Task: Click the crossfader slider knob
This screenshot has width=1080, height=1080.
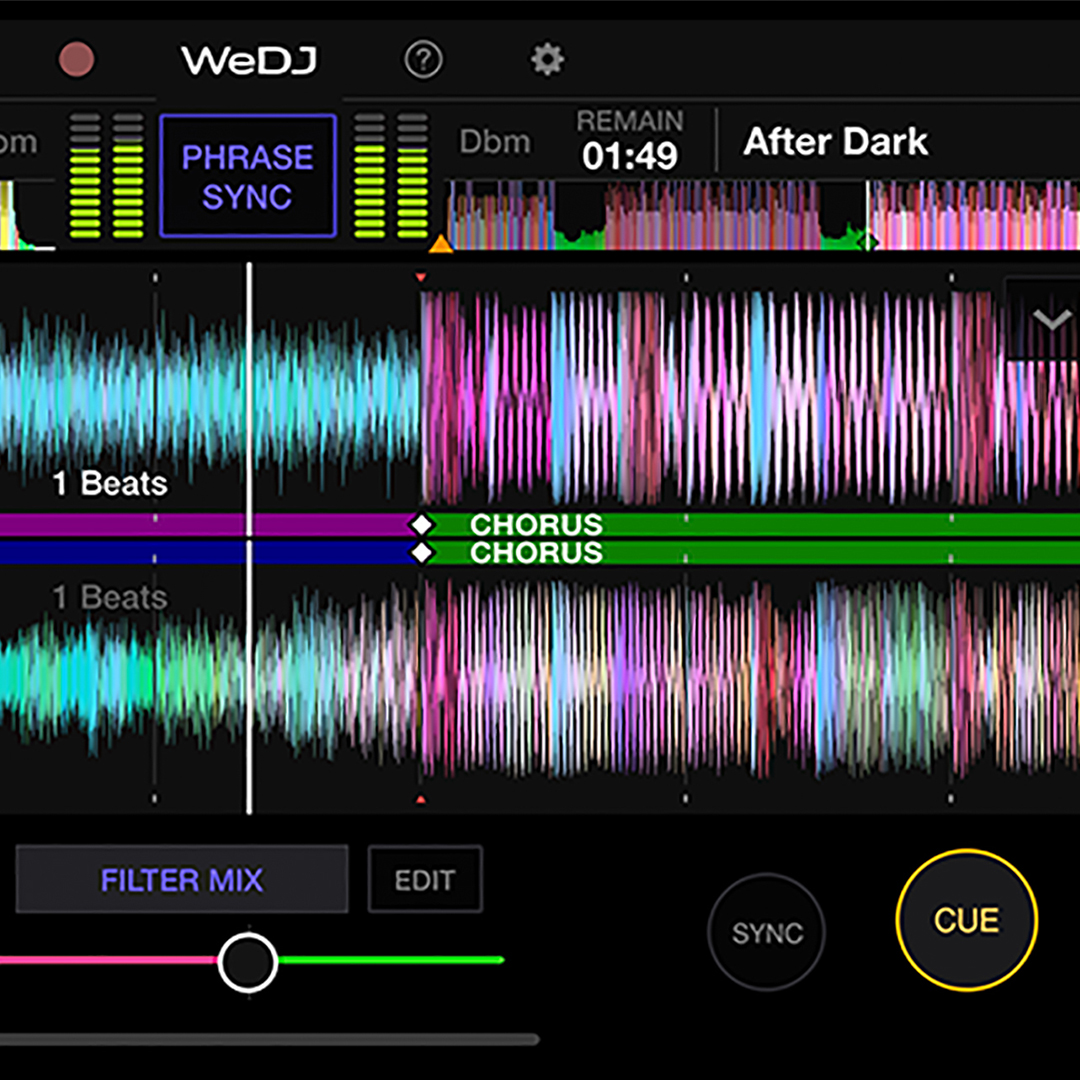Action: [247, 962]
